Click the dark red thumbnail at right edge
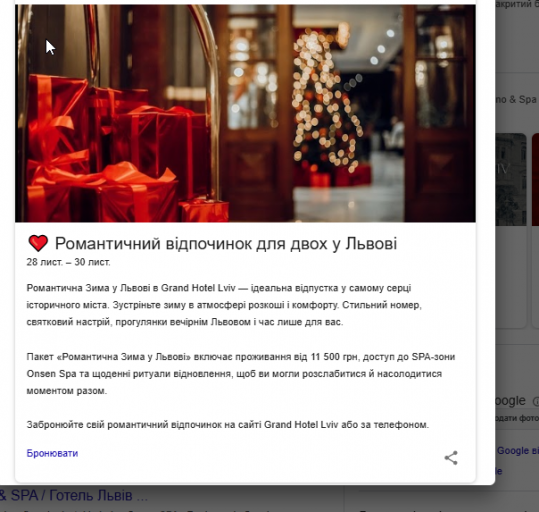The image size is (539, 512). point(535,179)
